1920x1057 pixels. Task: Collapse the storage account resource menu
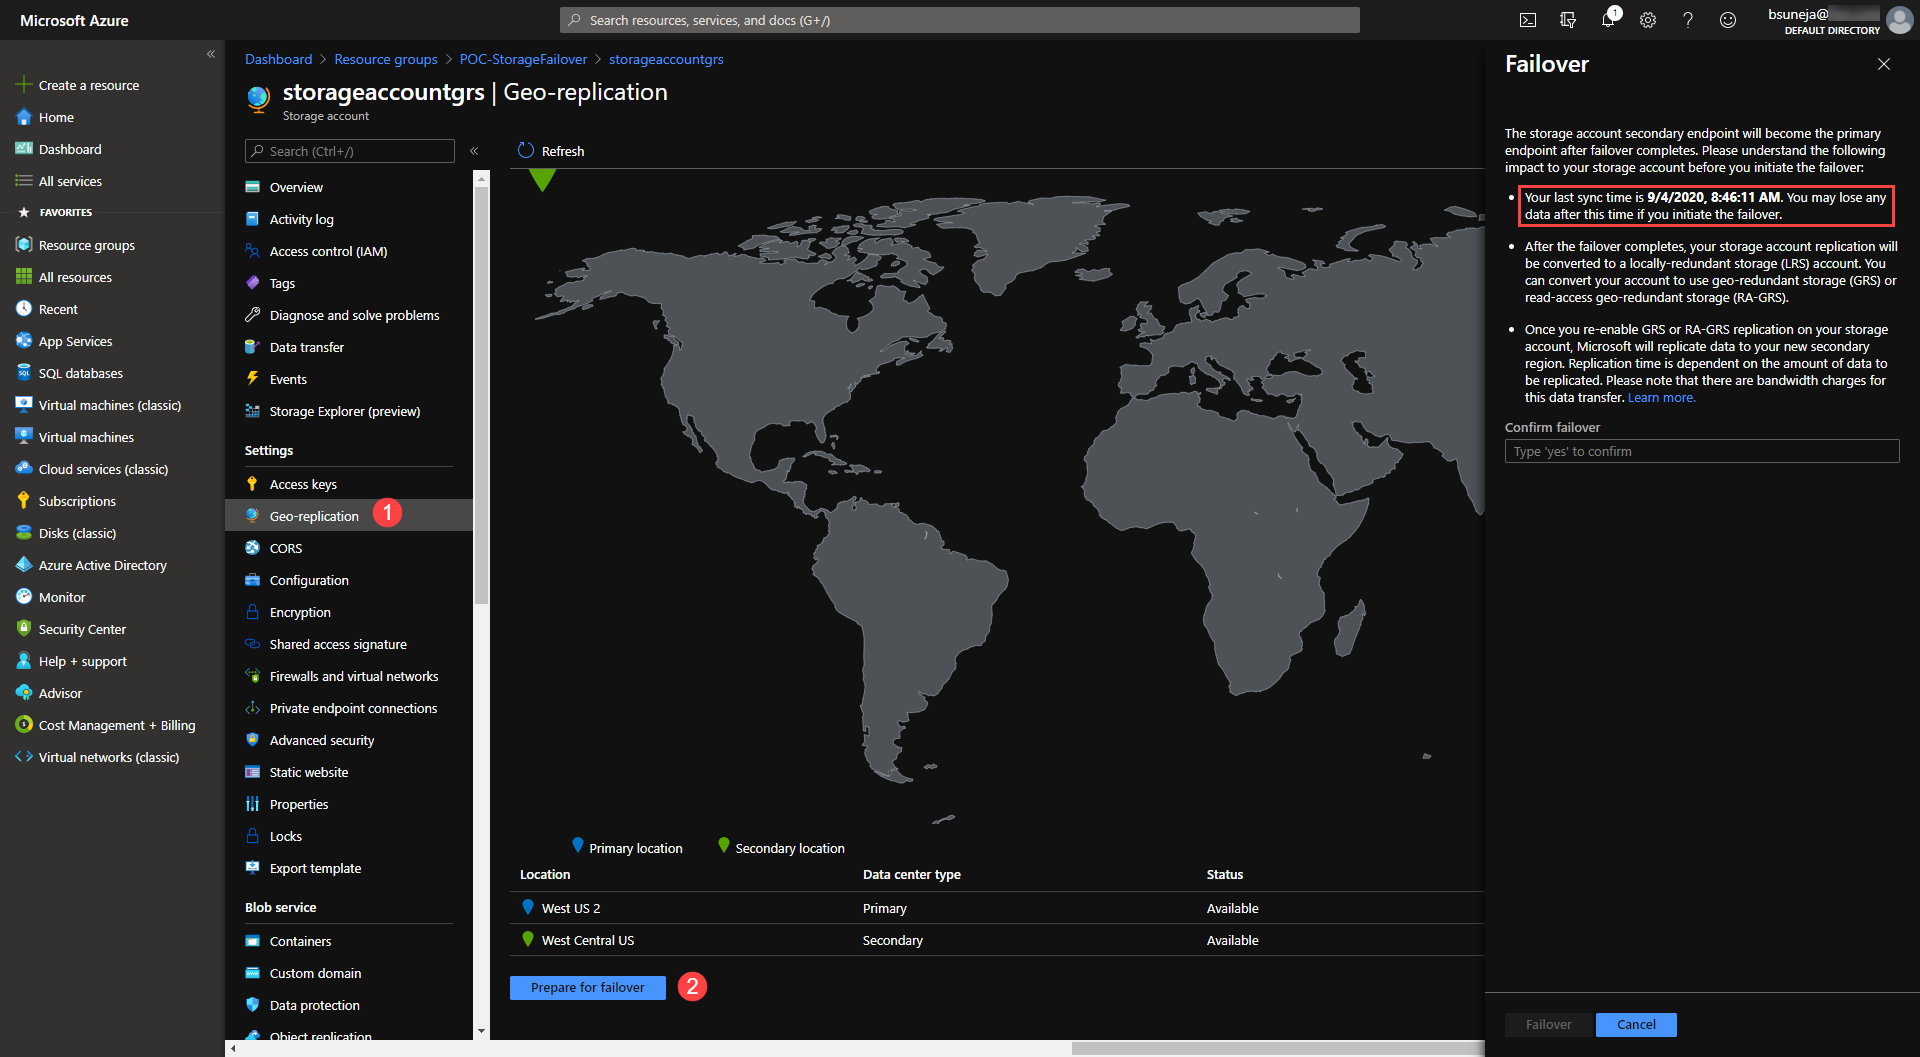[x=474, y=151]
